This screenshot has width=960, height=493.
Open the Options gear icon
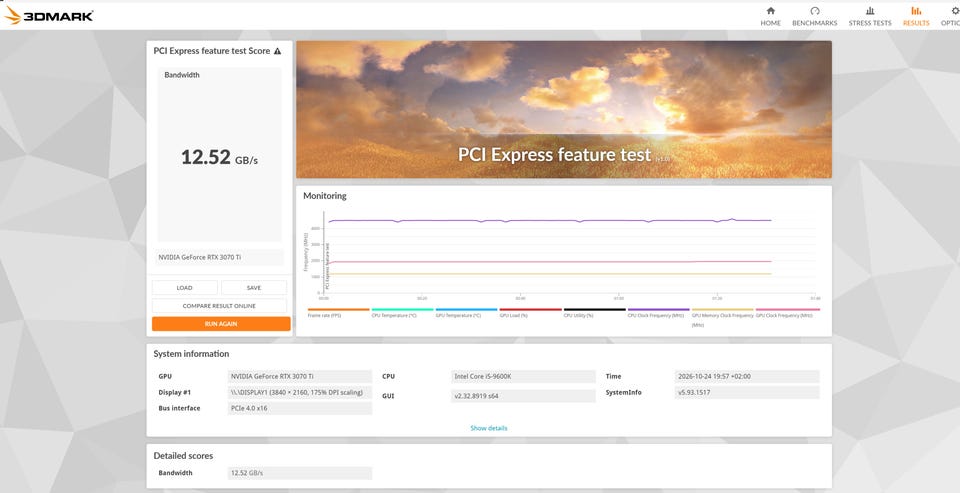(x=955, y=11)
